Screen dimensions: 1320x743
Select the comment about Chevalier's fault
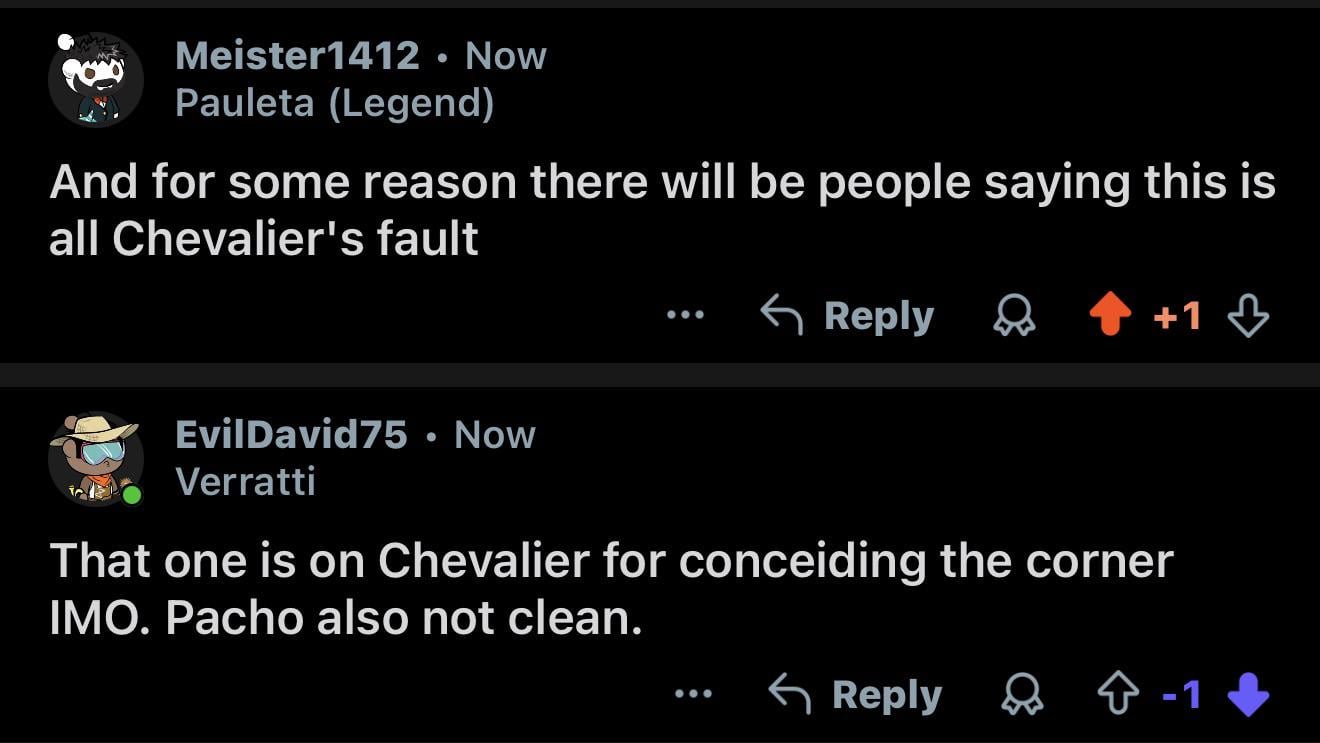(660, 210)
